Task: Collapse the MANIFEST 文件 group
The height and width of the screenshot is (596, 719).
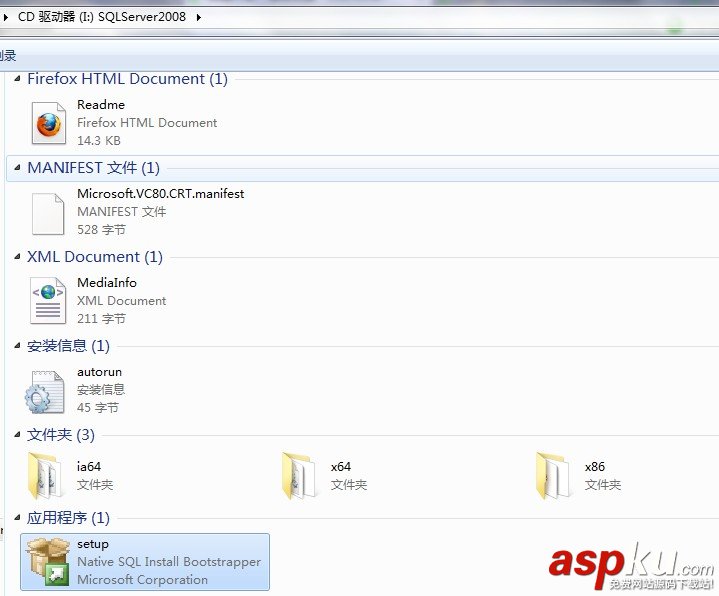Action: point(17,168)
